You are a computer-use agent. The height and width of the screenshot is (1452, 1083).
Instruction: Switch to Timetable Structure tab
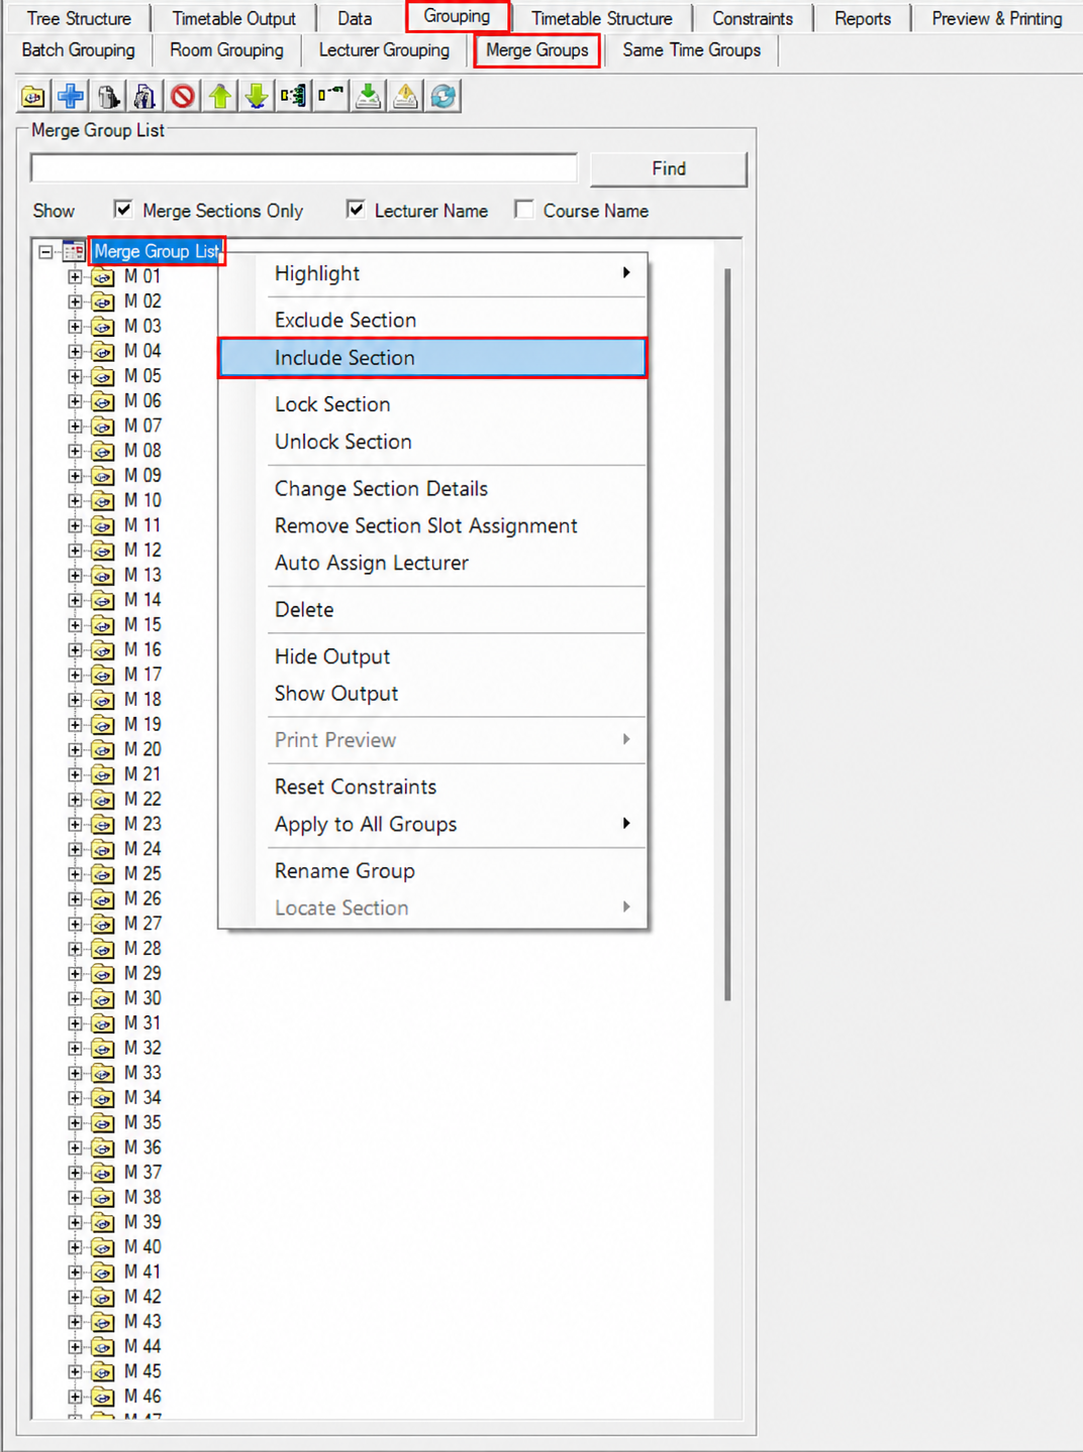pyautogui.click(x=602, y=18)
